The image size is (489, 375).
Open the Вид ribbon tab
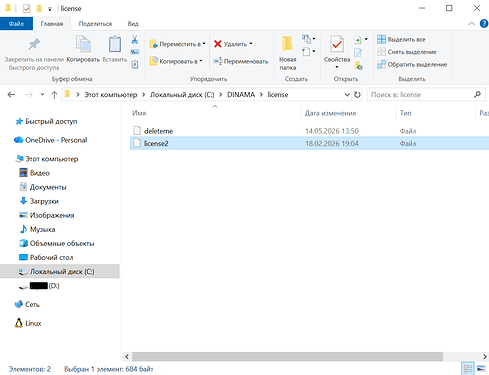point(133,24)
